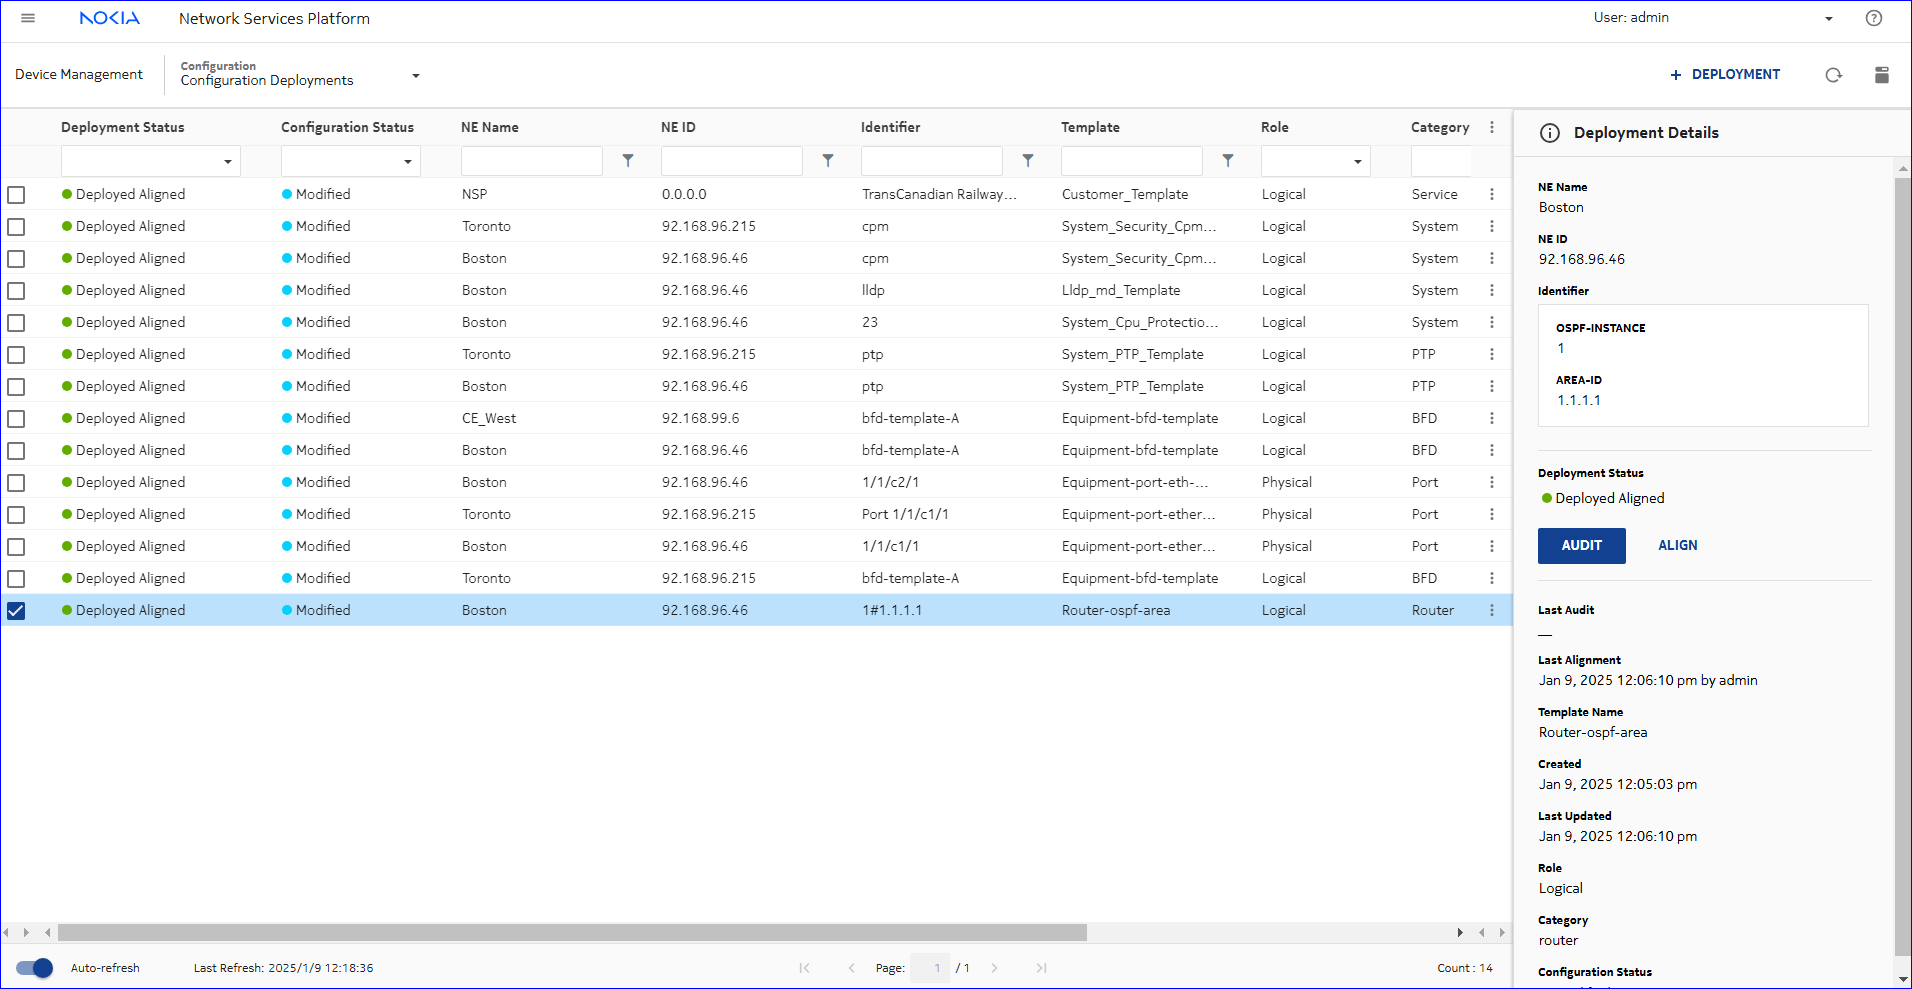Click the AUDIT button
Image resolution: width=1912 pixels, height=989 pixels.
[1581, 545]
